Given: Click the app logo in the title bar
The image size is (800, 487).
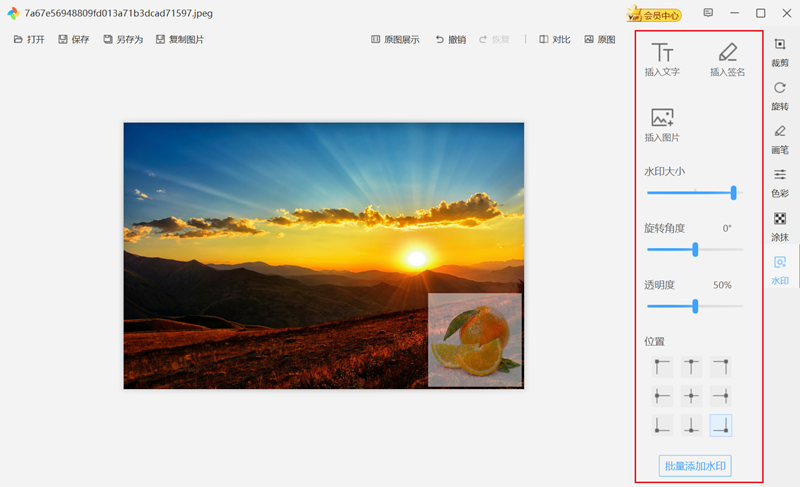Looking at the screenshot, I should click(13, 13).
